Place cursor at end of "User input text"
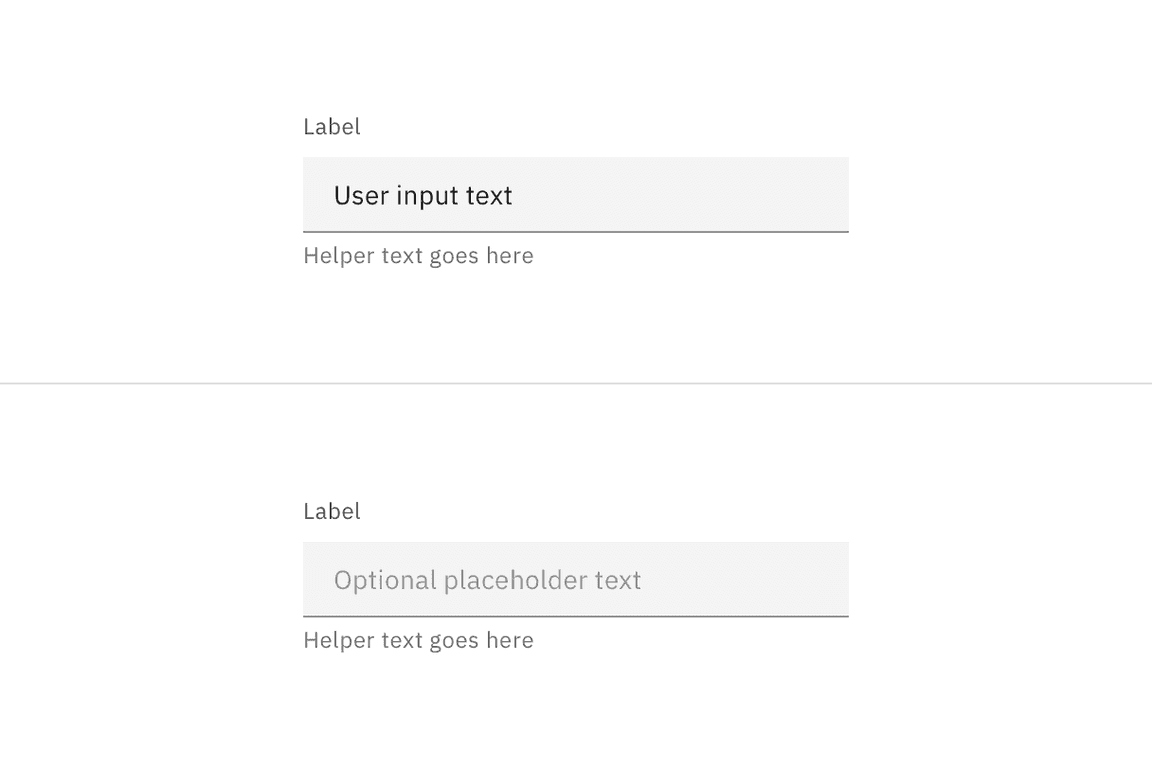This screenshot has width=1152, height=767. [516, 195]
